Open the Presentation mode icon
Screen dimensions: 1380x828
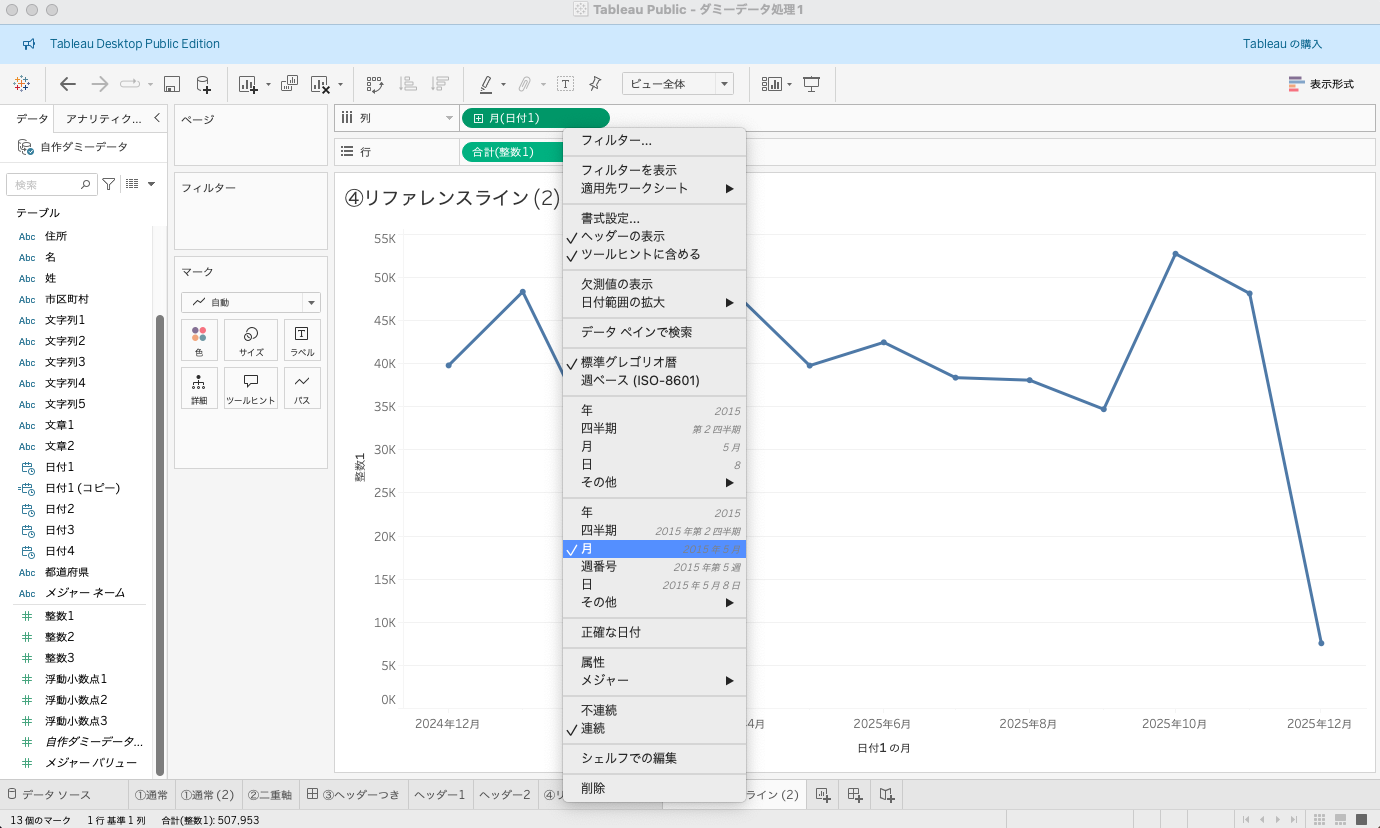[811, 84]
